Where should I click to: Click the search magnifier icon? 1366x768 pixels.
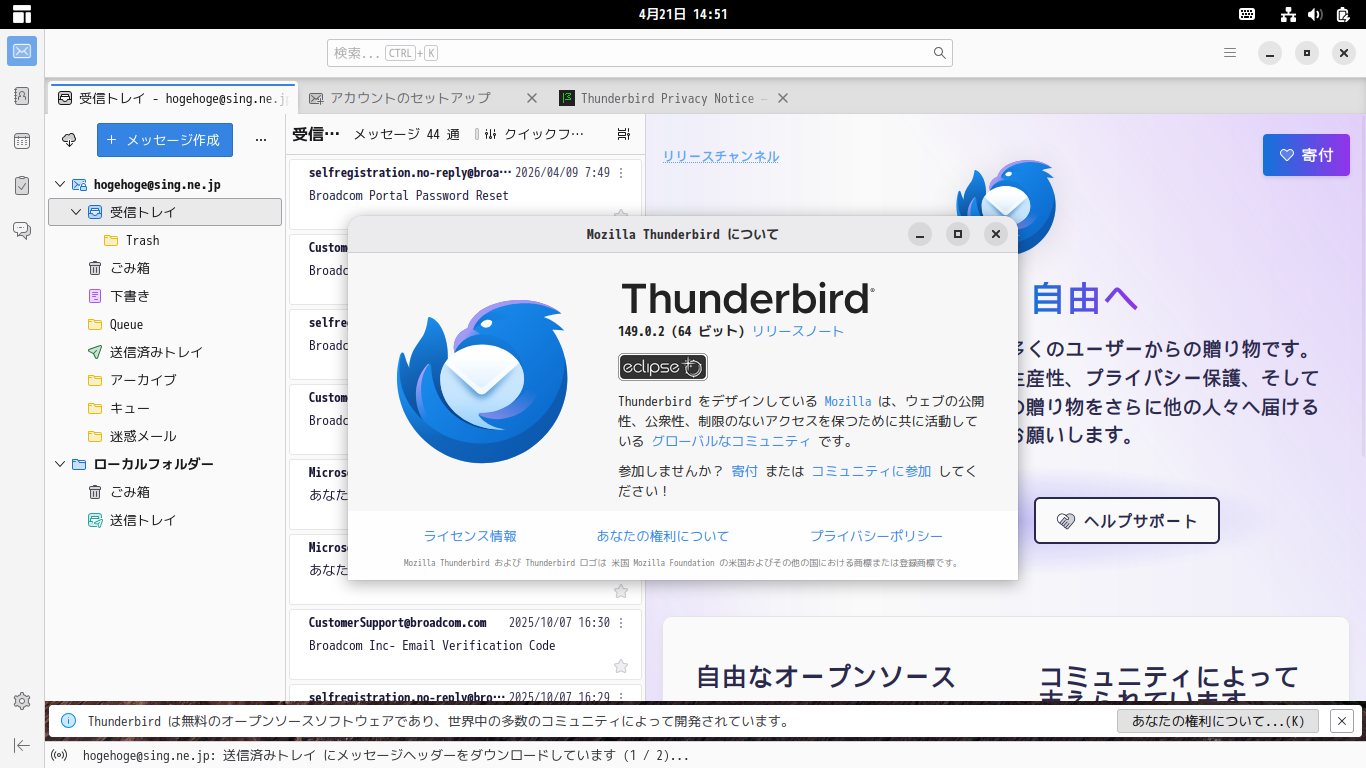pyautogui.click(x=940, y=53)
